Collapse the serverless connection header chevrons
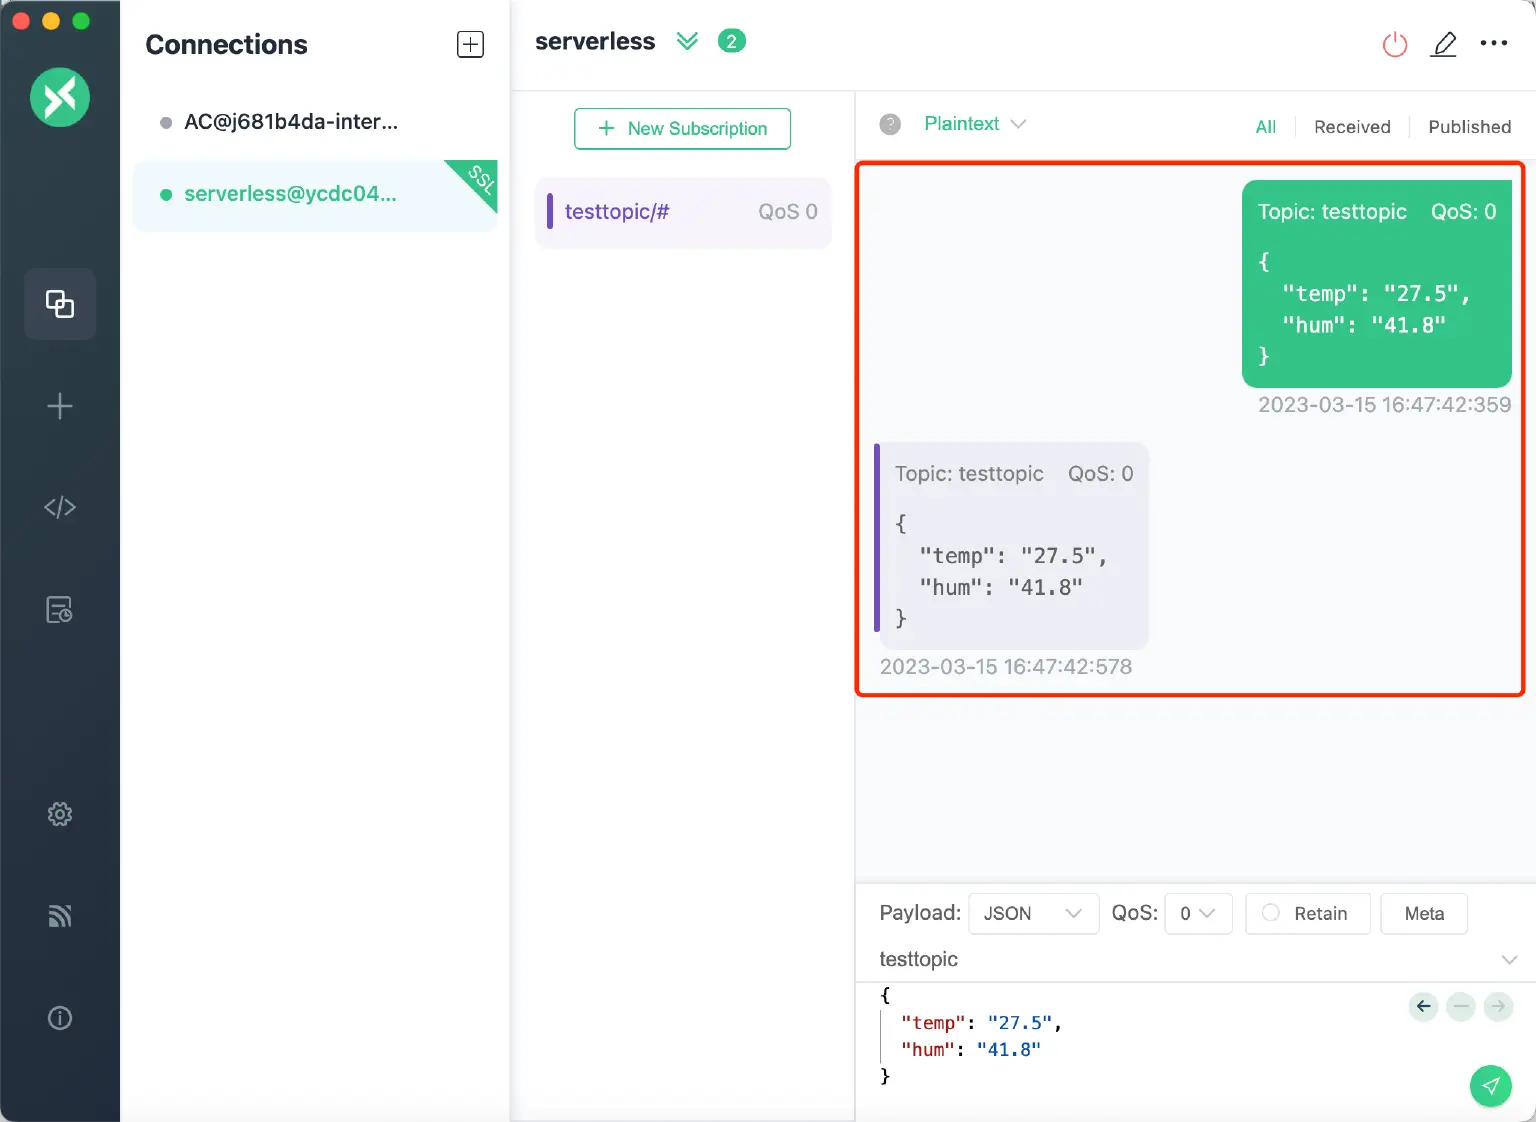Screen dimensions: 1536x1122 coord(687,41)
